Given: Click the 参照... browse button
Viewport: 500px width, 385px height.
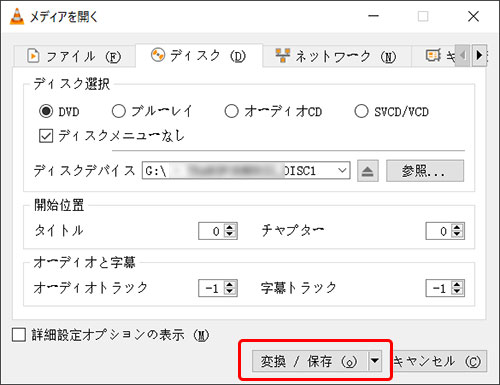Looking at the screenshot, I should pyautogui.click(x=425, y=171).
